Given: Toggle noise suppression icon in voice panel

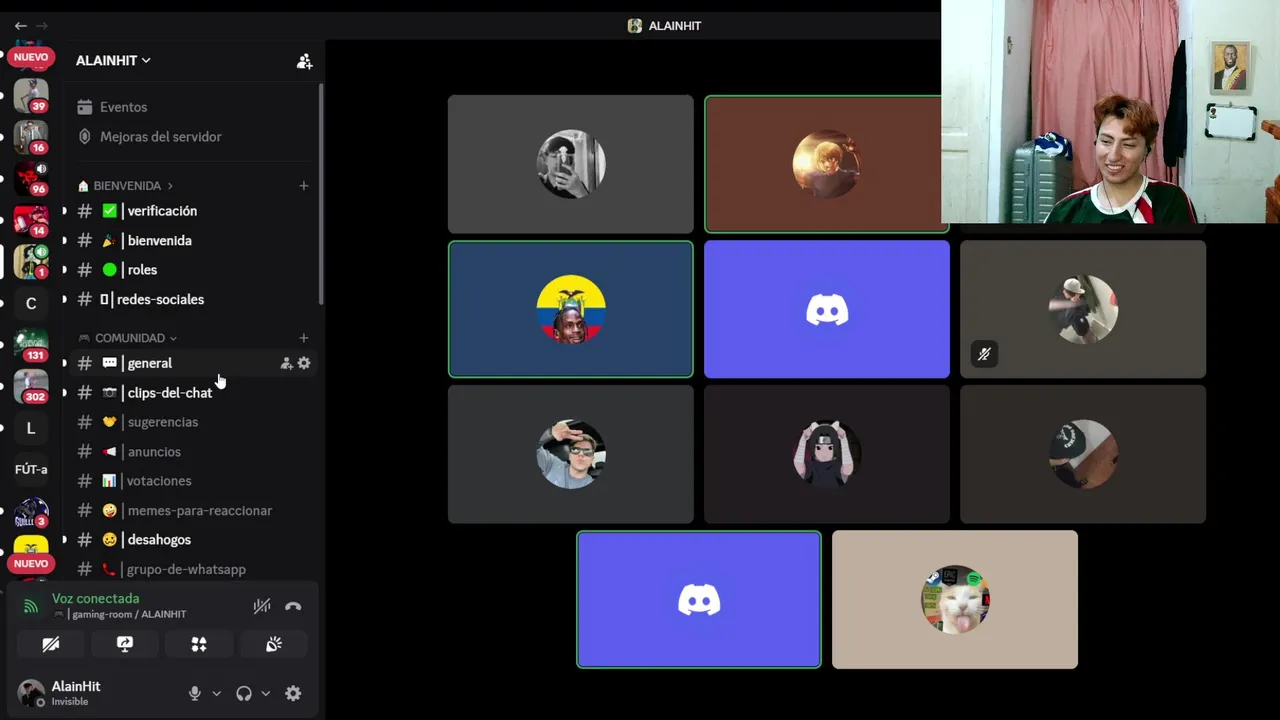Looking at the screenshot, I should [262, 606].
